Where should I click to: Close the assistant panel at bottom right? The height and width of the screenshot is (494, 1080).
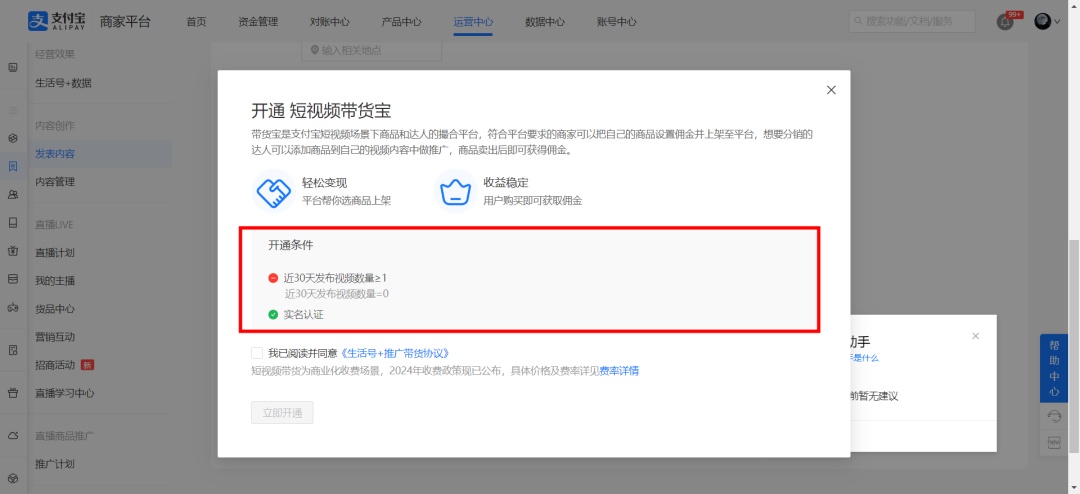click(975, 336)
